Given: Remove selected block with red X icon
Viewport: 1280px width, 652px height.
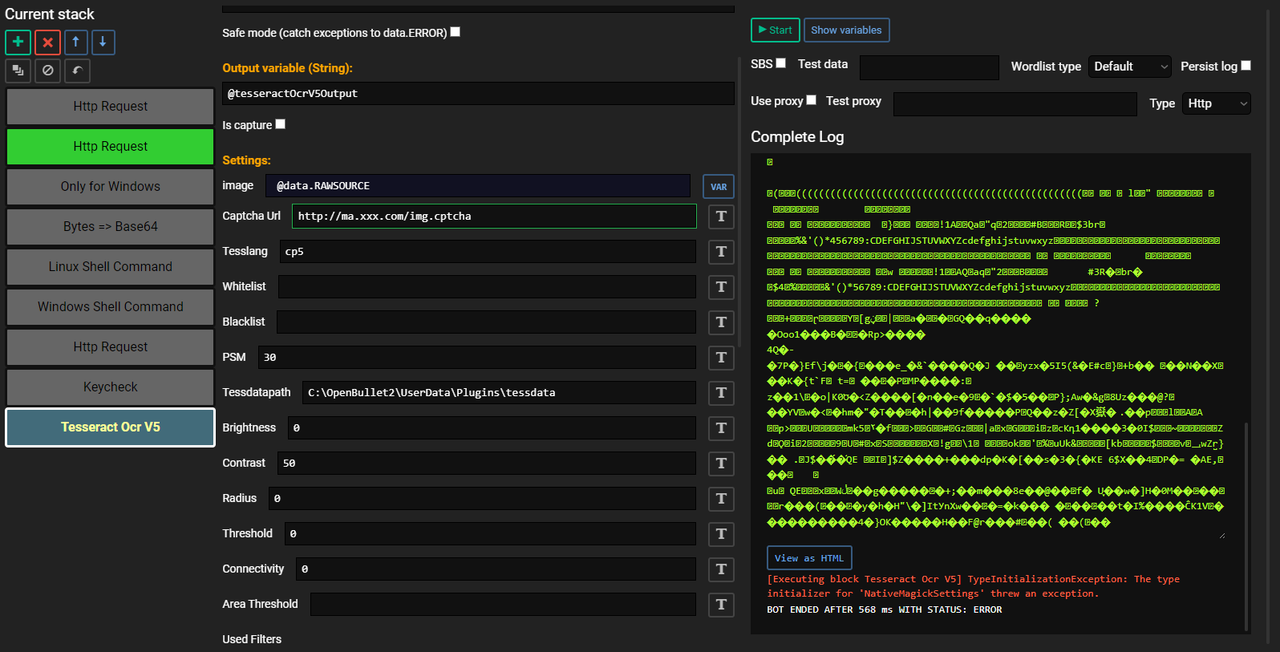Looking at the screenshot, I should 47,42.
